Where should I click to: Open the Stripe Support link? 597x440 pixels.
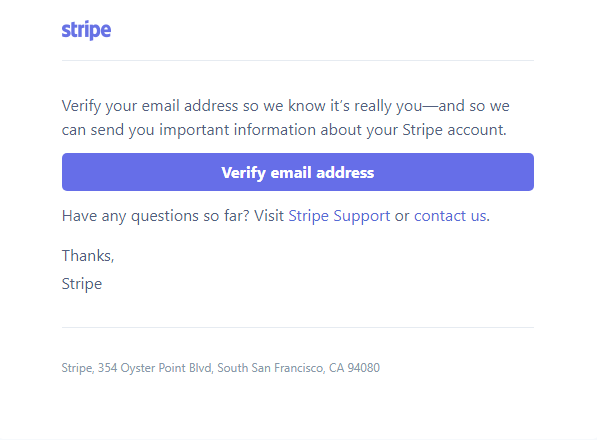pos(339,216)
